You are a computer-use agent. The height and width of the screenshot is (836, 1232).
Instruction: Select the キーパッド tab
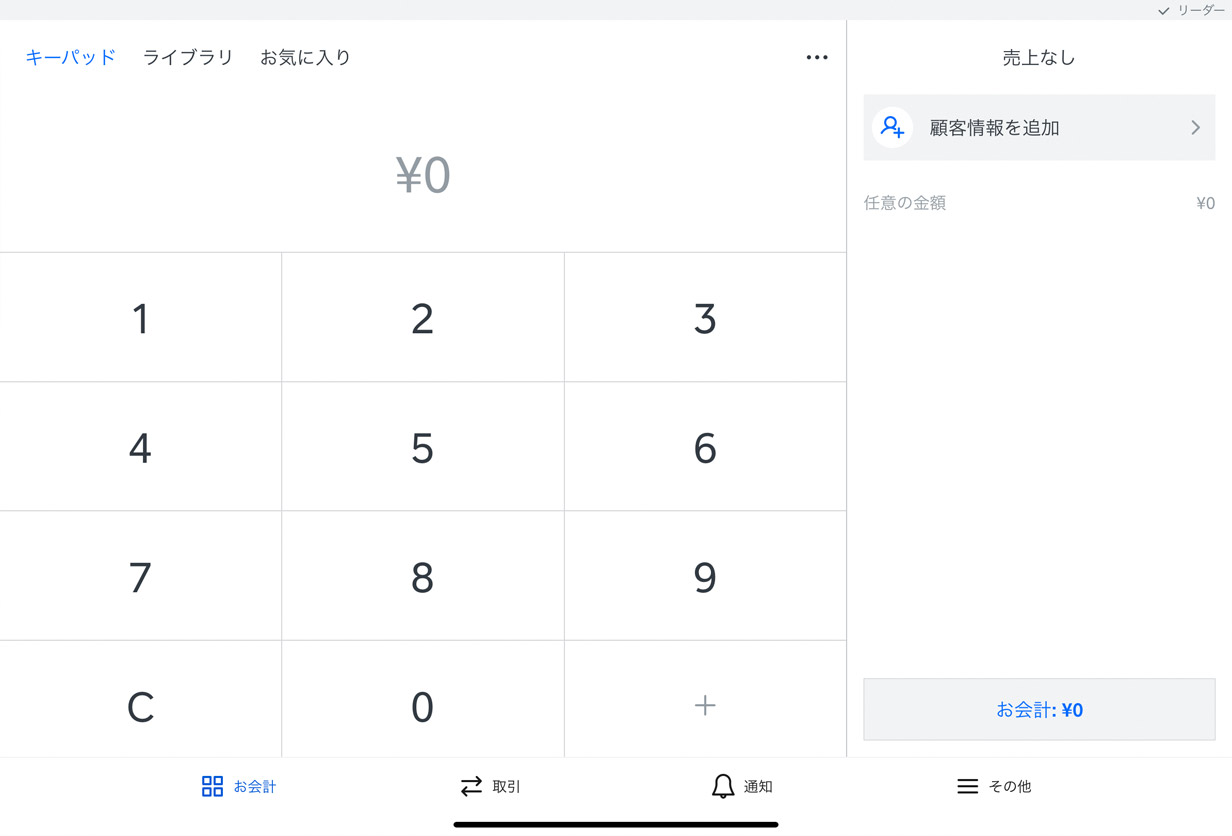coord(69,57)
